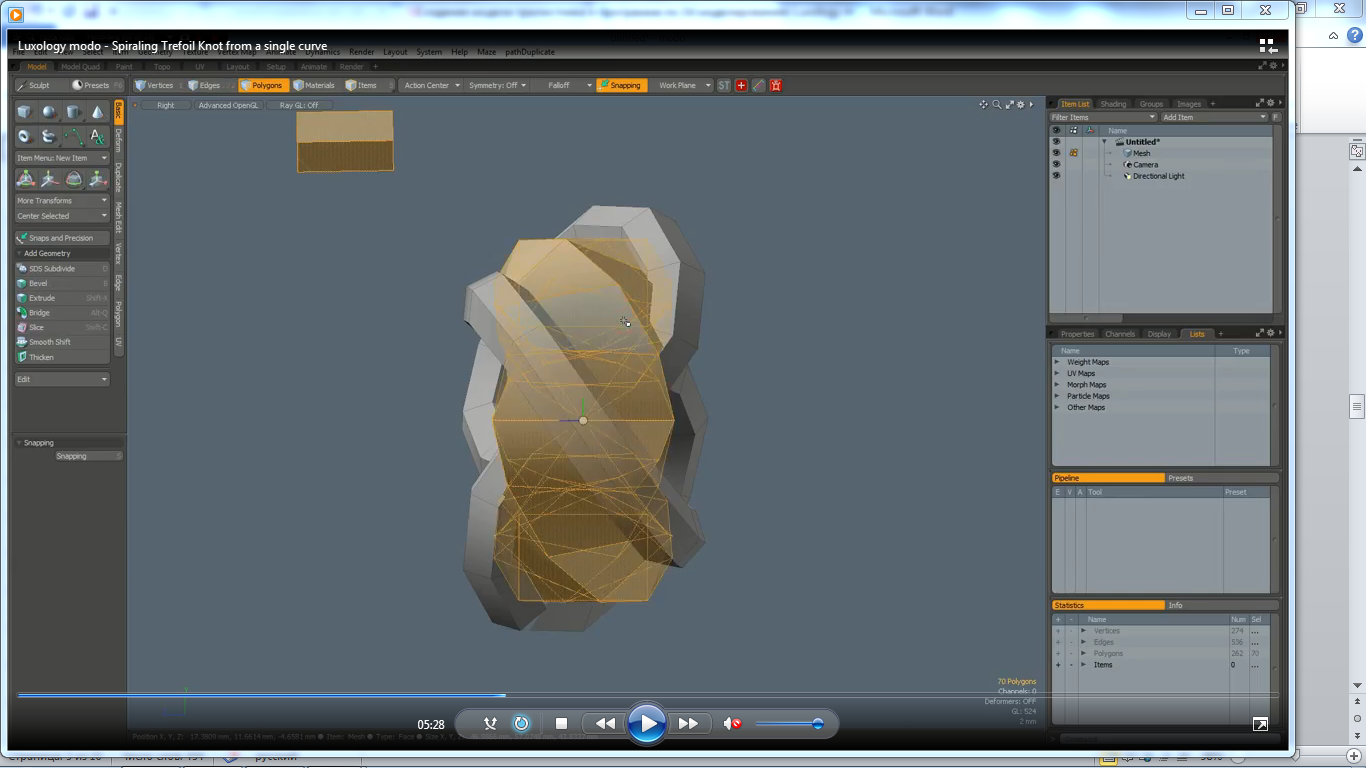This screenshot has height=768, width=1366.
Task: Toggle visibility eye of Camera item
Action: (x=1056, y=164)
